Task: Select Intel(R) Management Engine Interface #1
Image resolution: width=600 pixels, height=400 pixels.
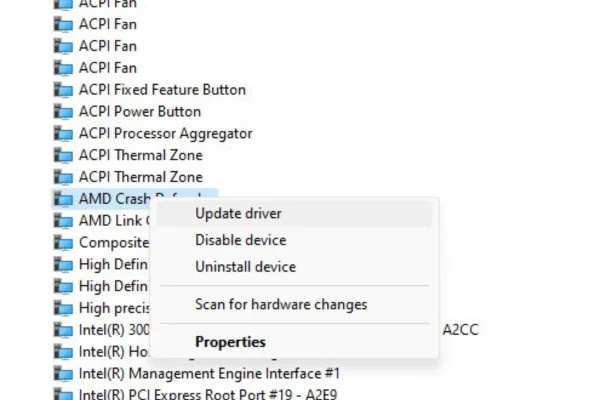Action: click(x=209, y=373)
